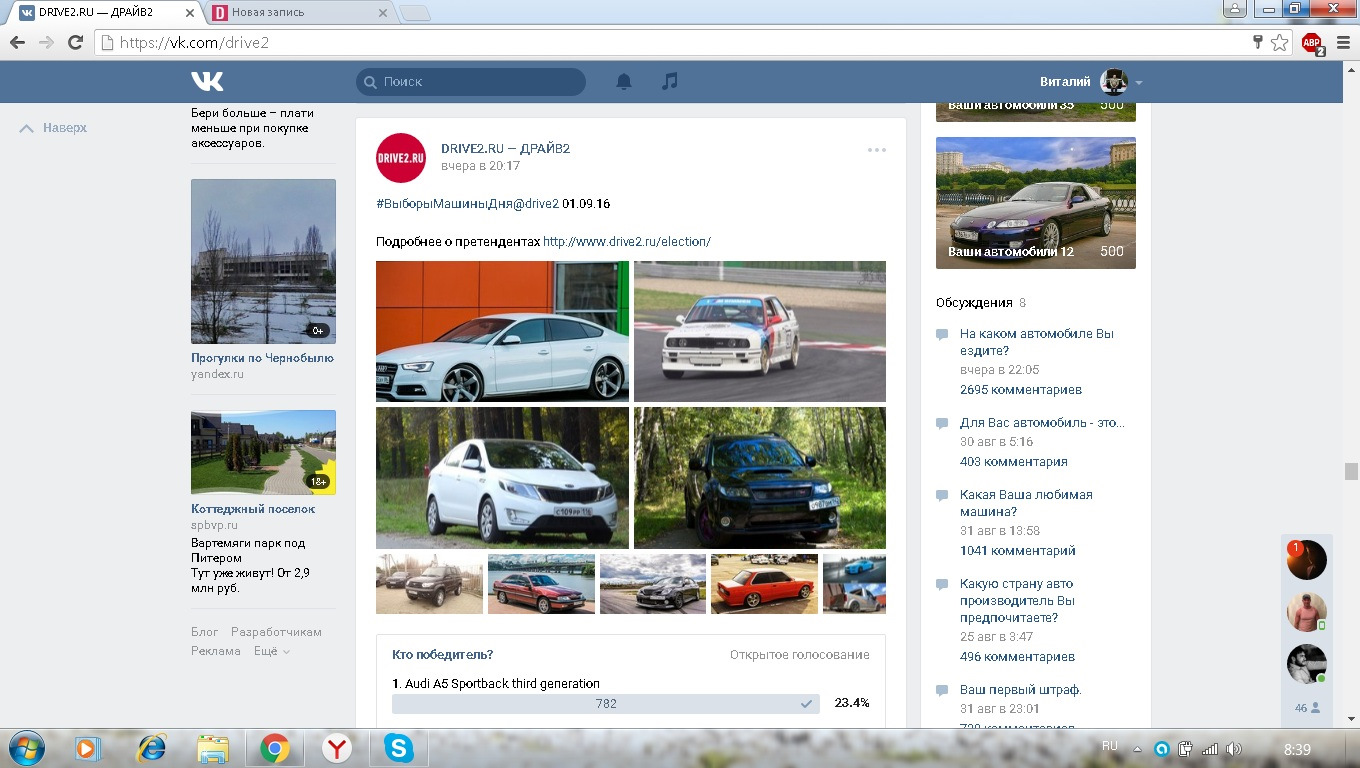
Task: Bookmark this page with the star icon
Action: tap(1279, 42)
